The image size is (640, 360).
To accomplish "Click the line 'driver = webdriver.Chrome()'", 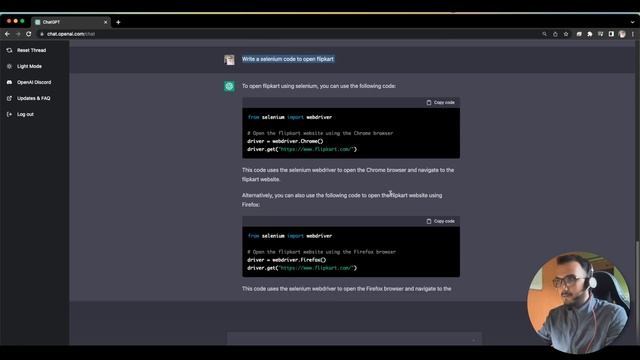I will (285, 141).
